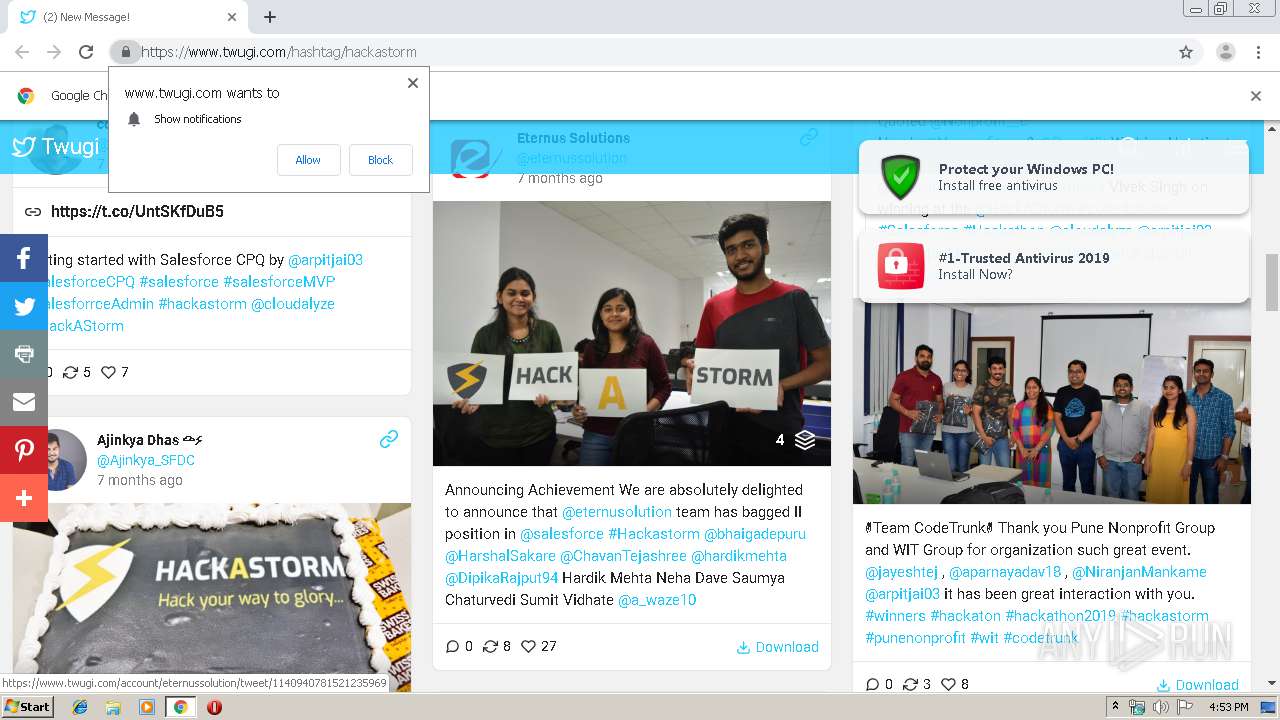Click #hackathon2019 hashtag
The height and width of the screenshot is (720, 1280).
click(x=1060, y=616)
